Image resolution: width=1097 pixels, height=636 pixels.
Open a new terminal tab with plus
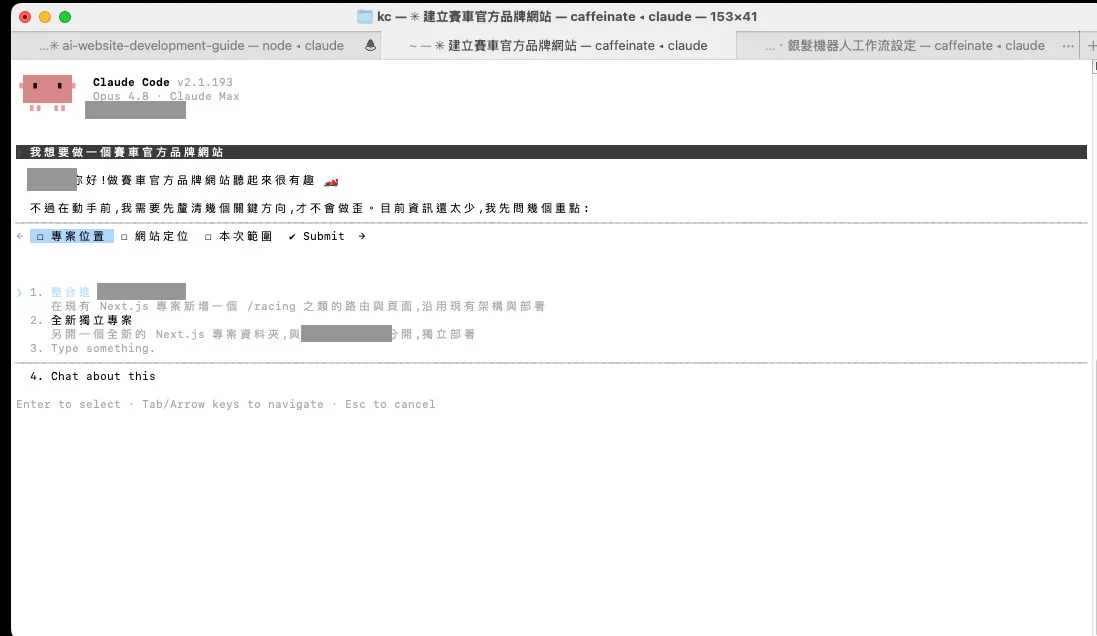click(x=1091, y=45)
